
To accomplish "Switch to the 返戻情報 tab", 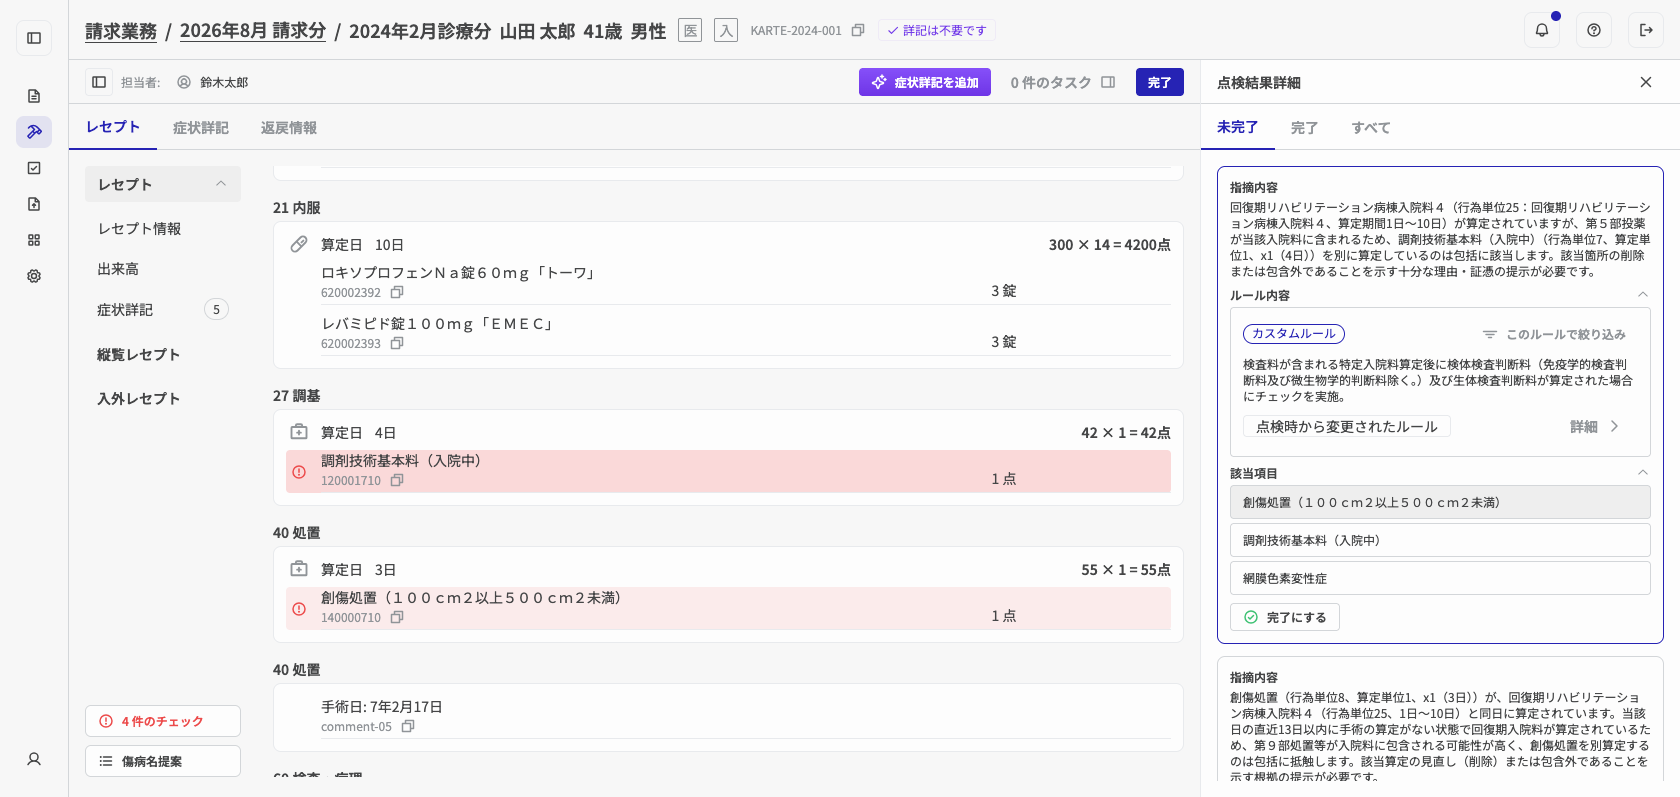I will pyautogui.click(x=289, y=128).
